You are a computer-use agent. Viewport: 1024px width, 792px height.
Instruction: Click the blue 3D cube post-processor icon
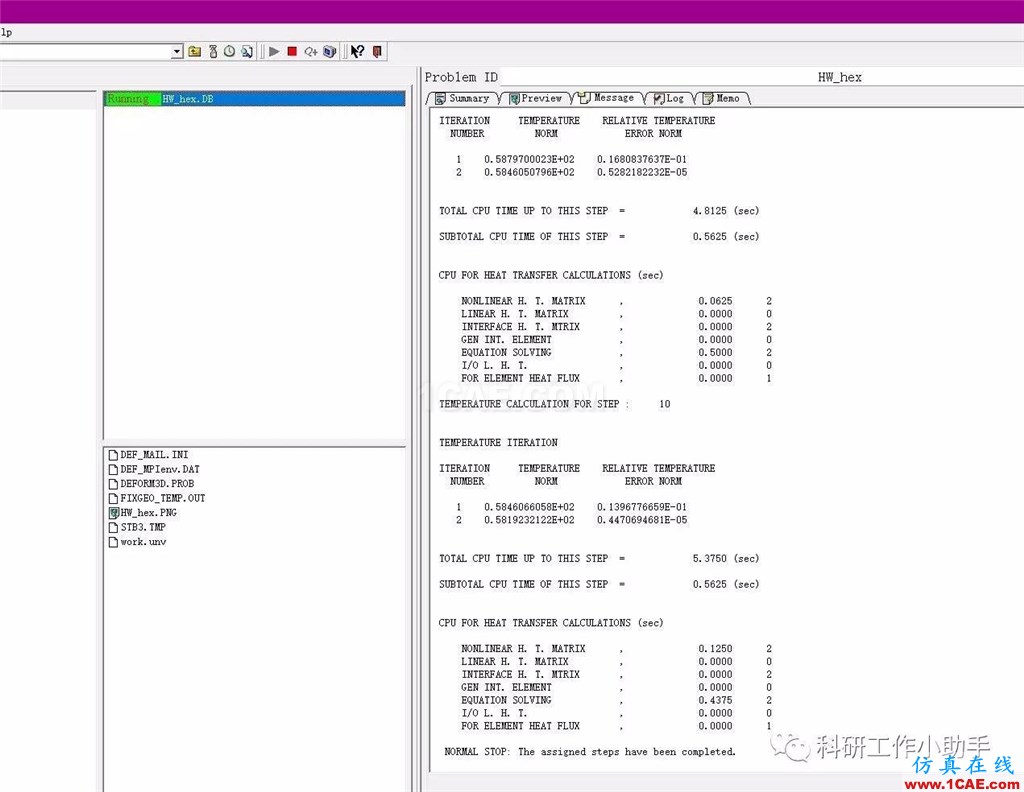[330, 51]
